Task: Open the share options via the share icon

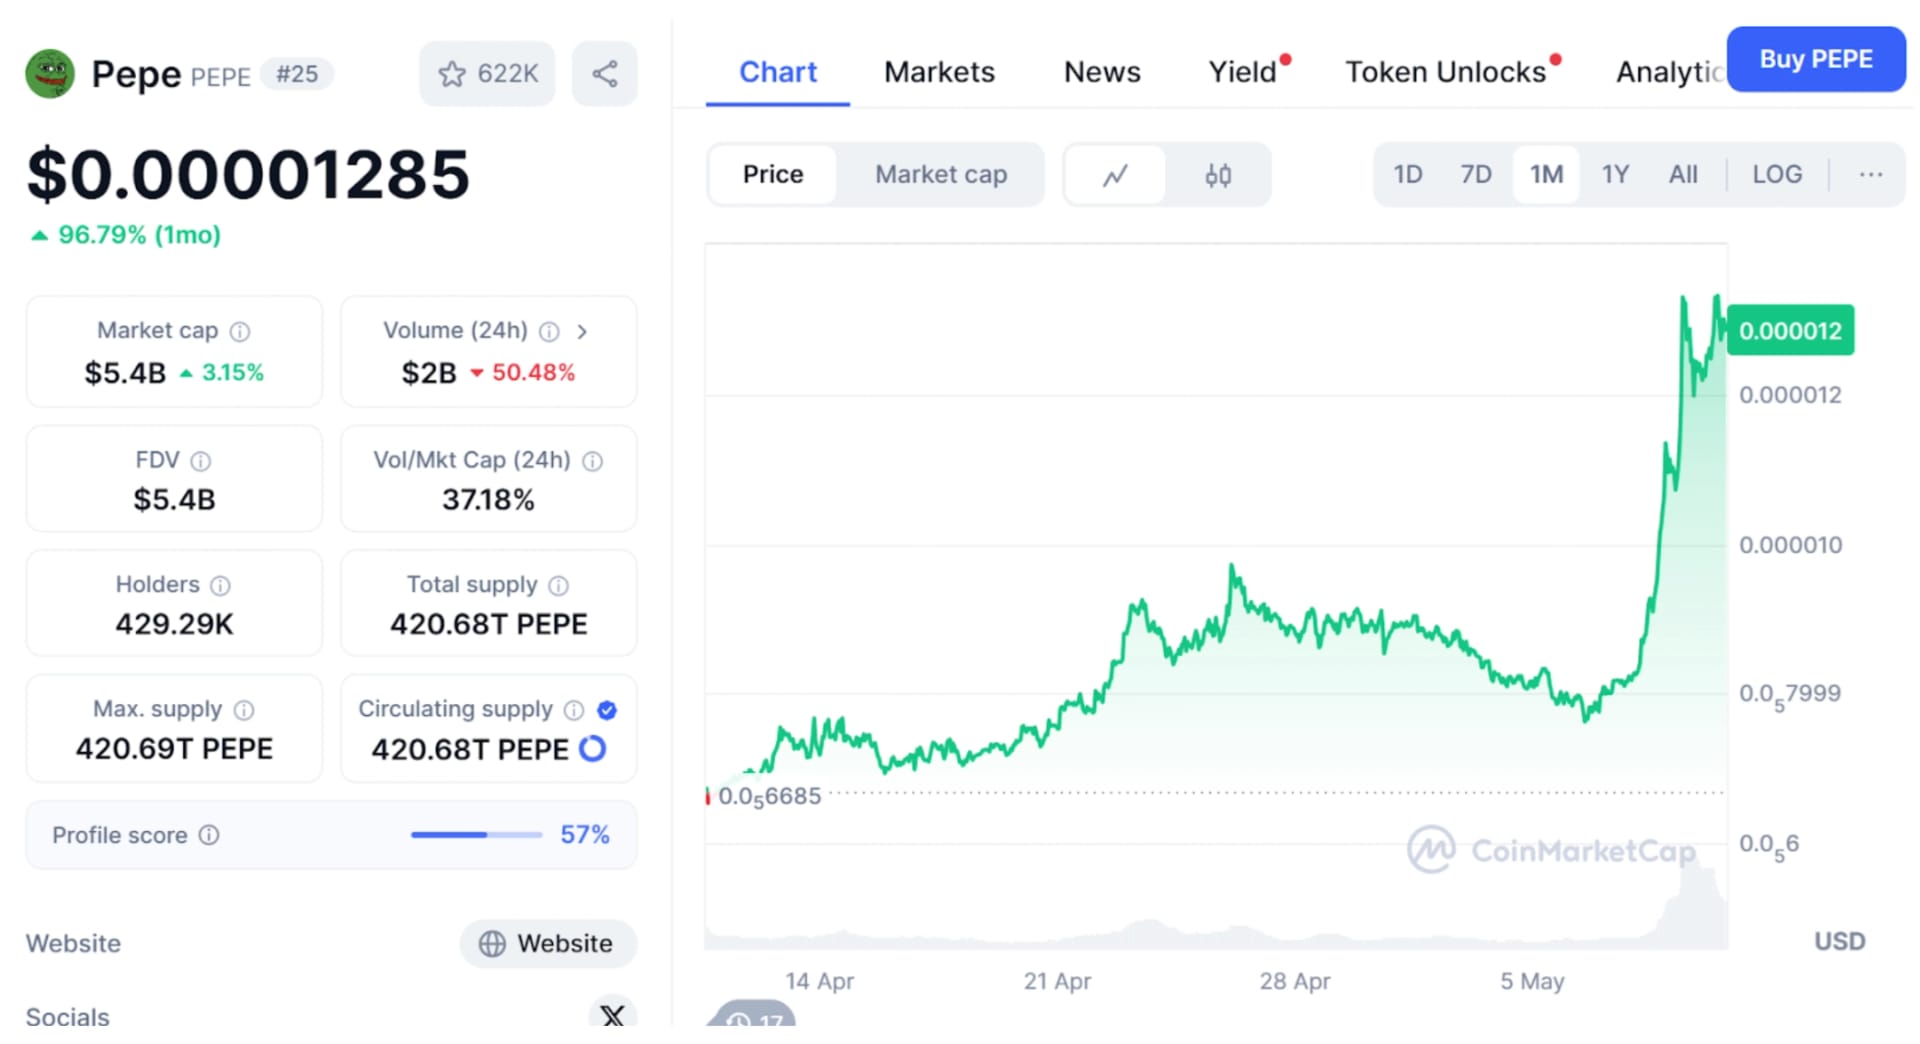Action: (x=604, y=72)
